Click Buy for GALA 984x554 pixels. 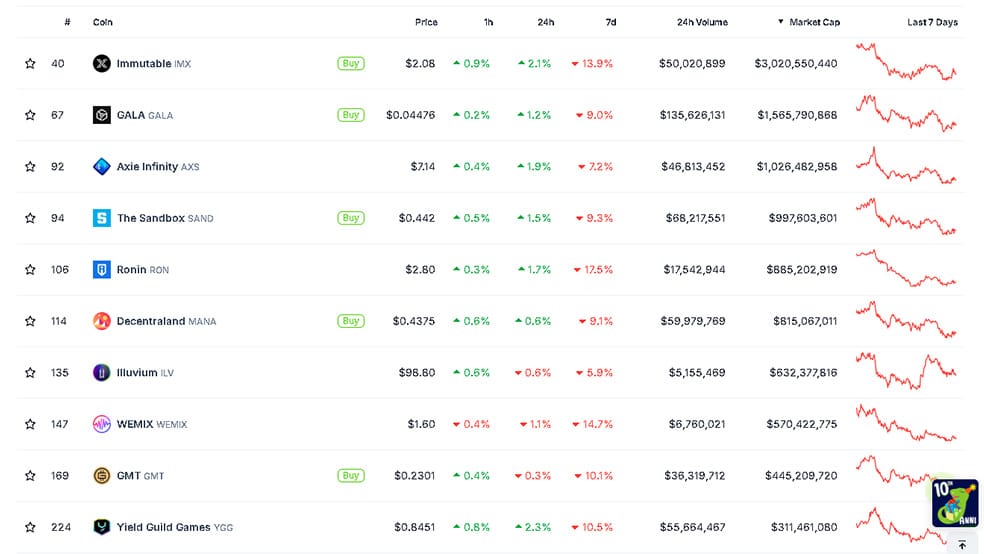point(351,115)
